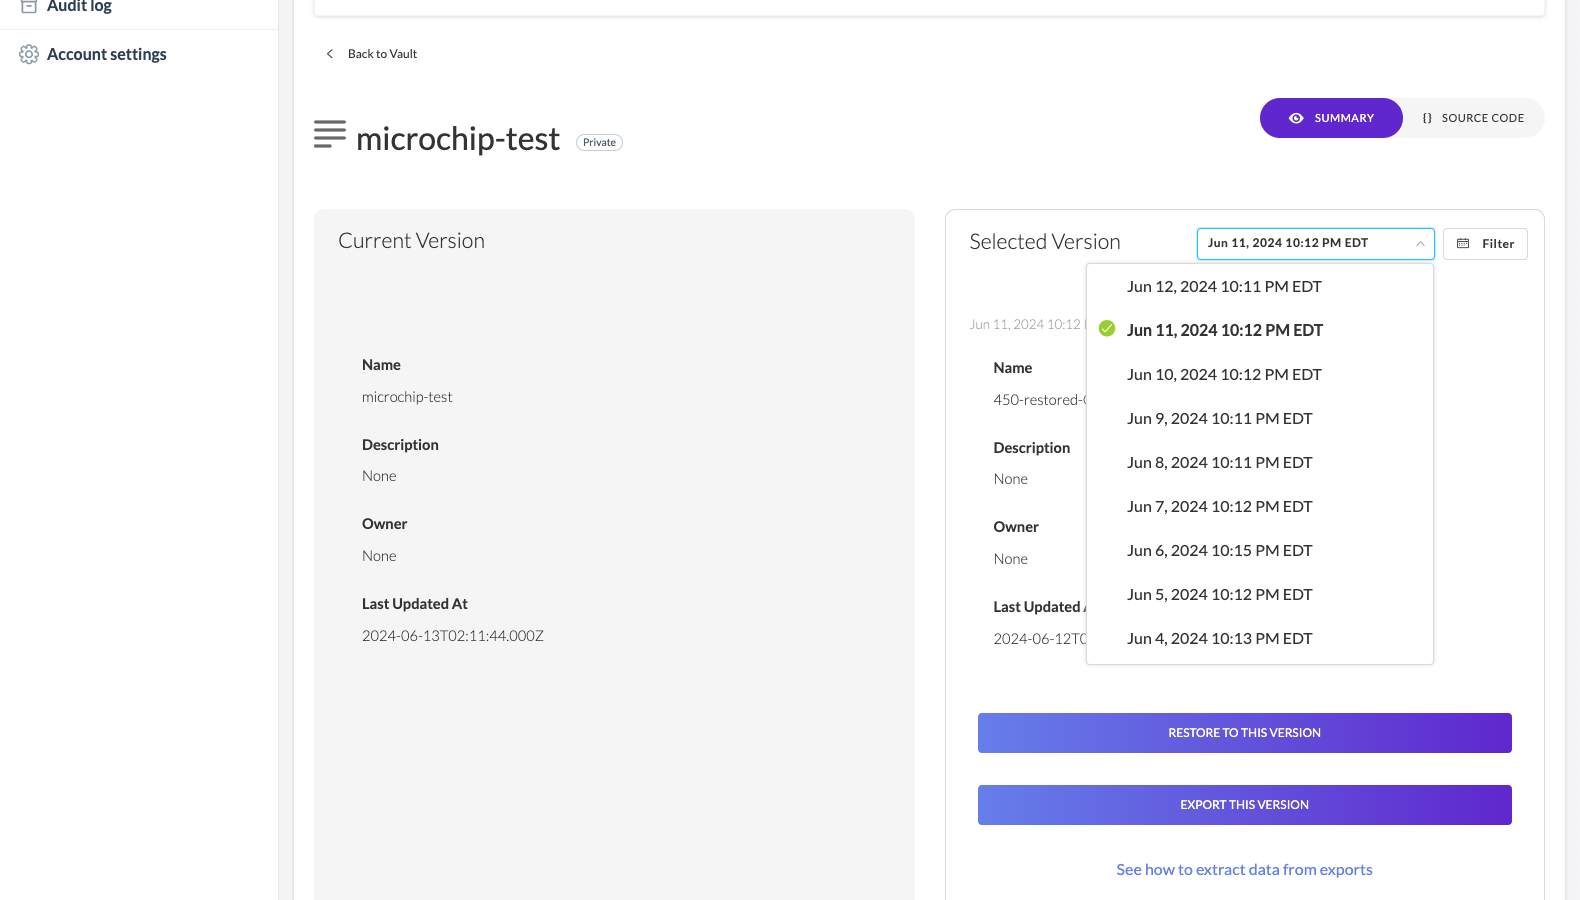The image size is (1580, 900).
Task: Choose version Jun 4, 2024 10:13 PM EDT
Action: click(1260, 639)
